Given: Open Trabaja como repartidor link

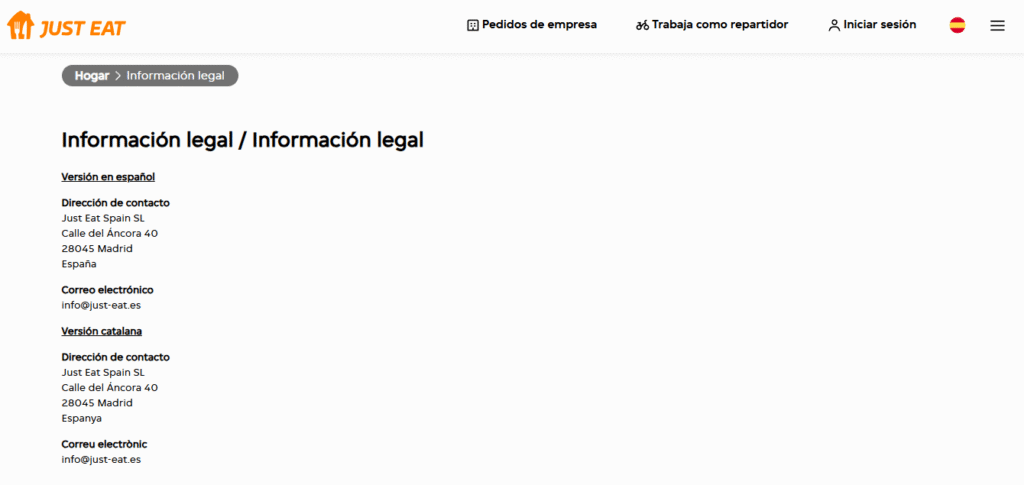Looking at the screenshot, I should (712, 25).
